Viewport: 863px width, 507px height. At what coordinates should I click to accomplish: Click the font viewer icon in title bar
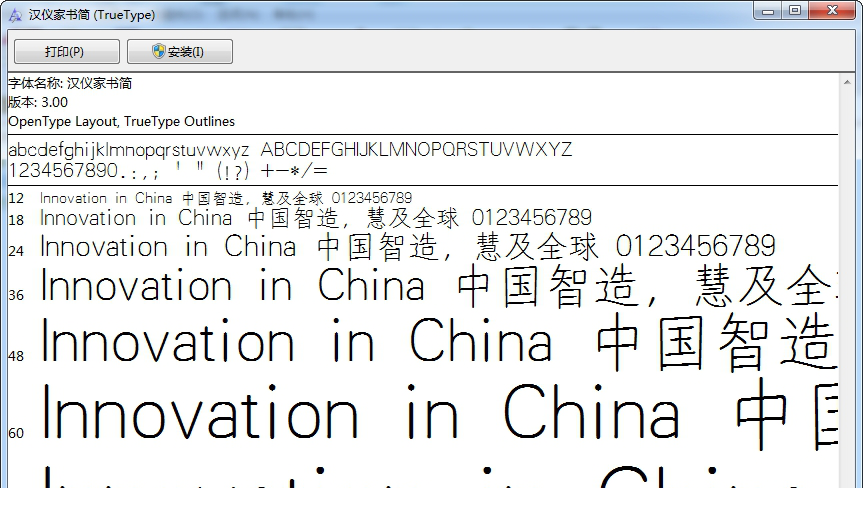point(15,15)
